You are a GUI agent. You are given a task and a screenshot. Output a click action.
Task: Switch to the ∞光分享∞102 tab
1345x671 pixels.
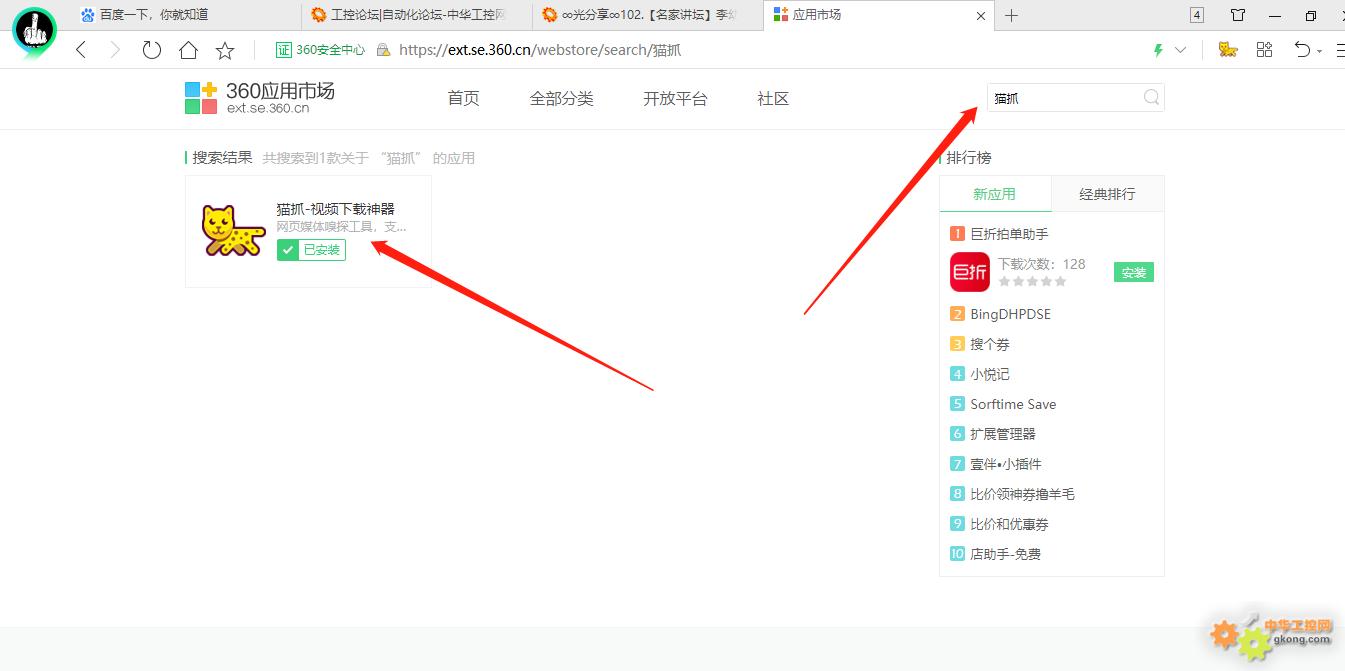(647, 15)
